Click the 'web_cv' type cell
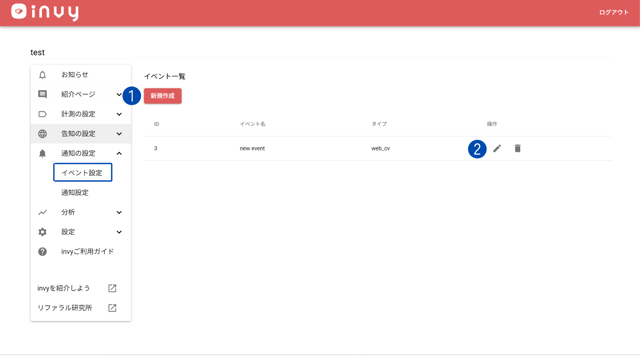The width and height of the screenshot is (644, 362). pyautogui.click(x=381, y=148)
